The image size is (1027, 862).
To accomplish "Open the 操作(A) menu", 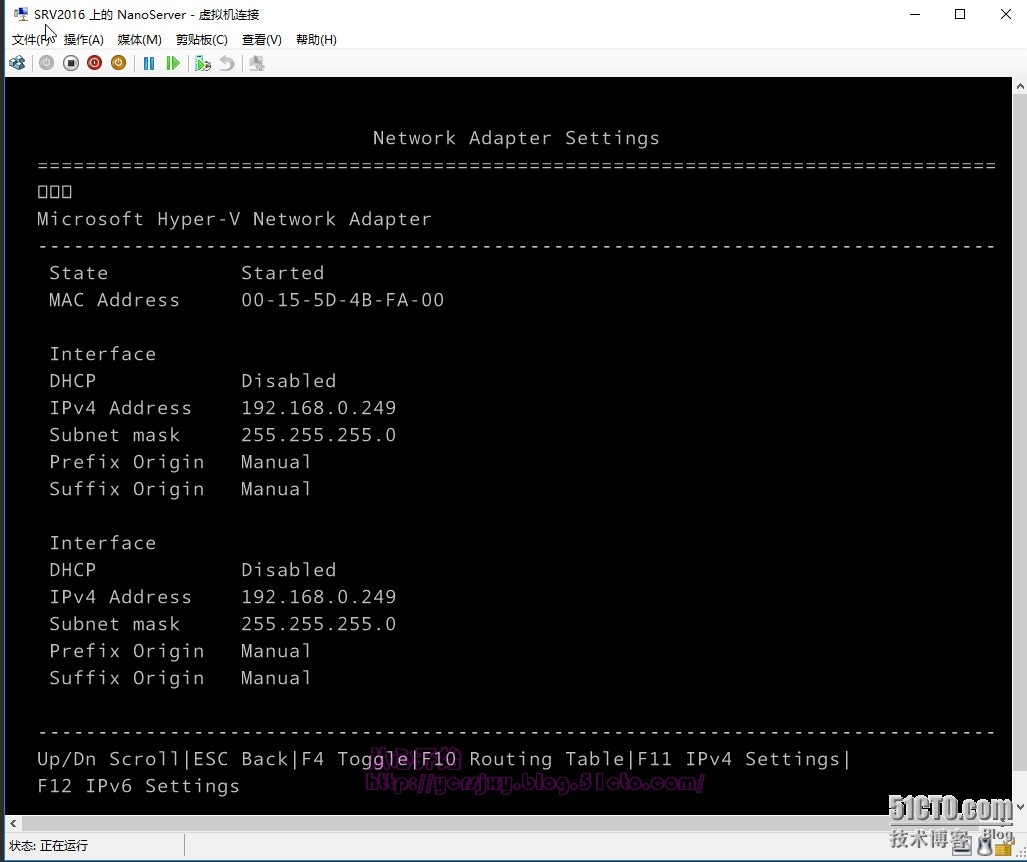I will click(83, 40).
